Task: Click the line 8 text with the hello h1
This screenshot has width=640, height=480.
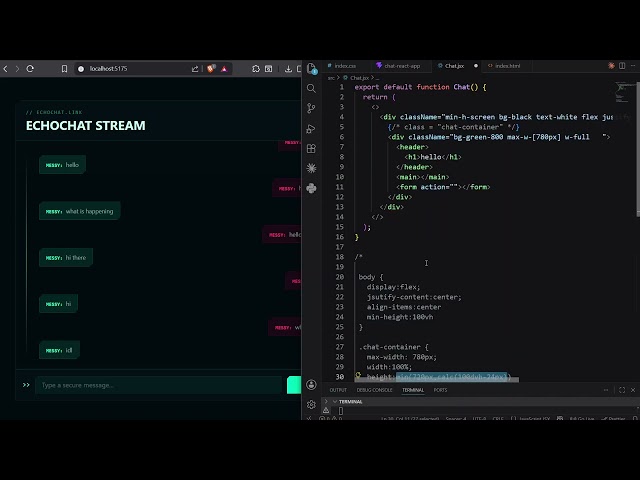Action: [x=433, y=157]
